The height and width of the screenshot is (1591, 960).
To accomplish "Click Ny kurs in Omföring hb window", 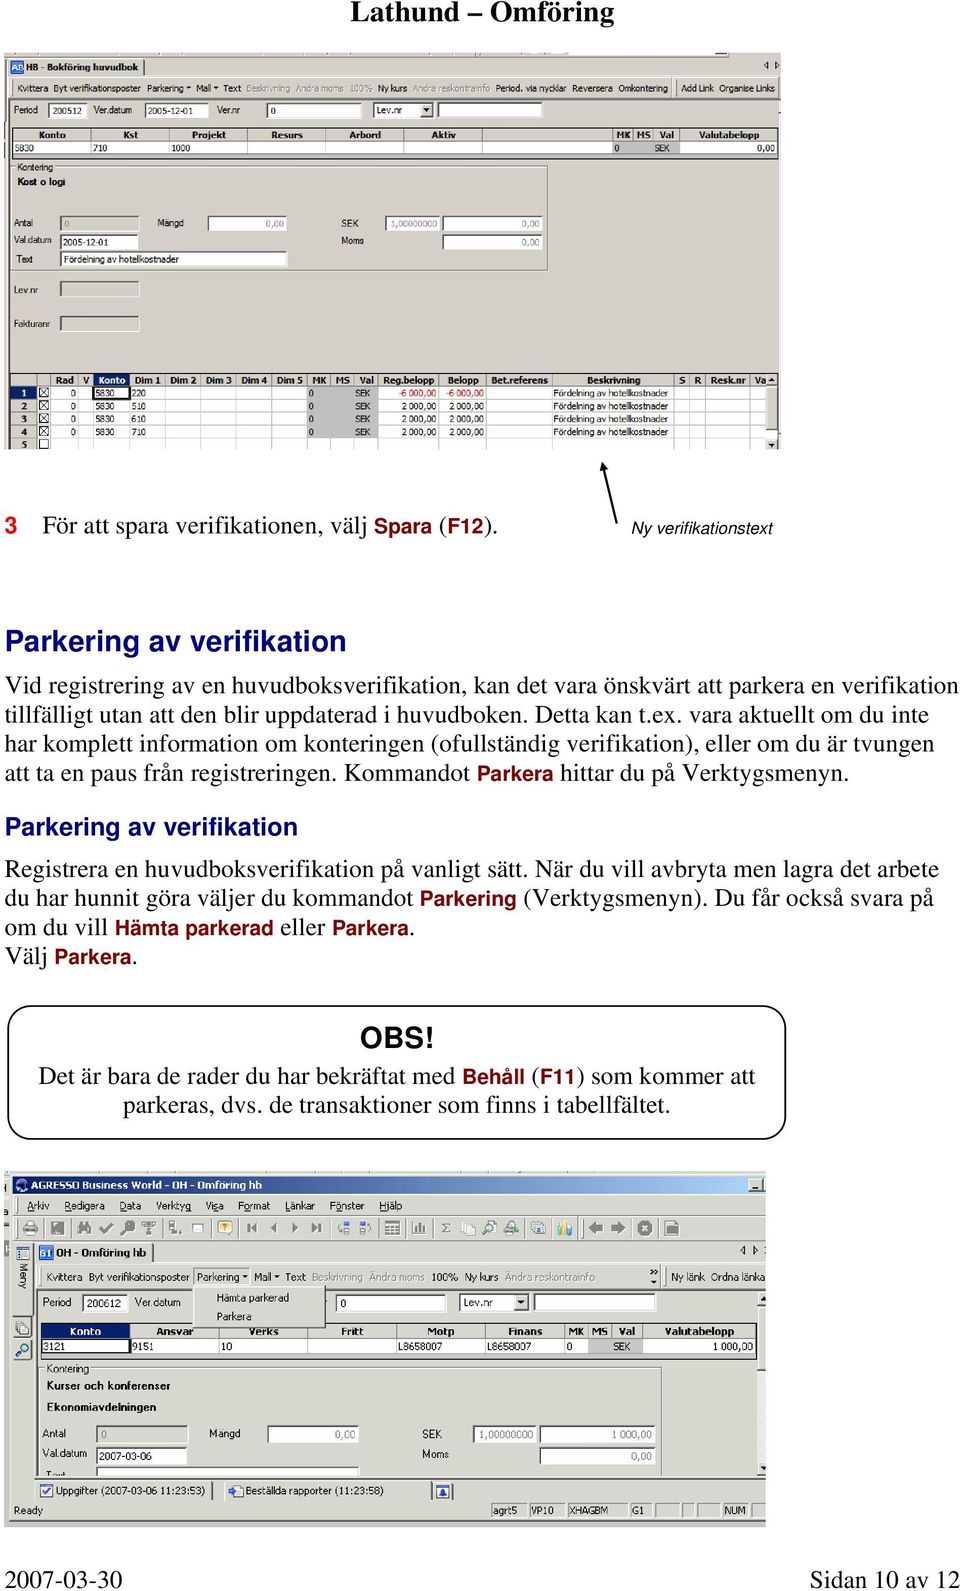I will pyautogui.click(x=481, y=1277).
